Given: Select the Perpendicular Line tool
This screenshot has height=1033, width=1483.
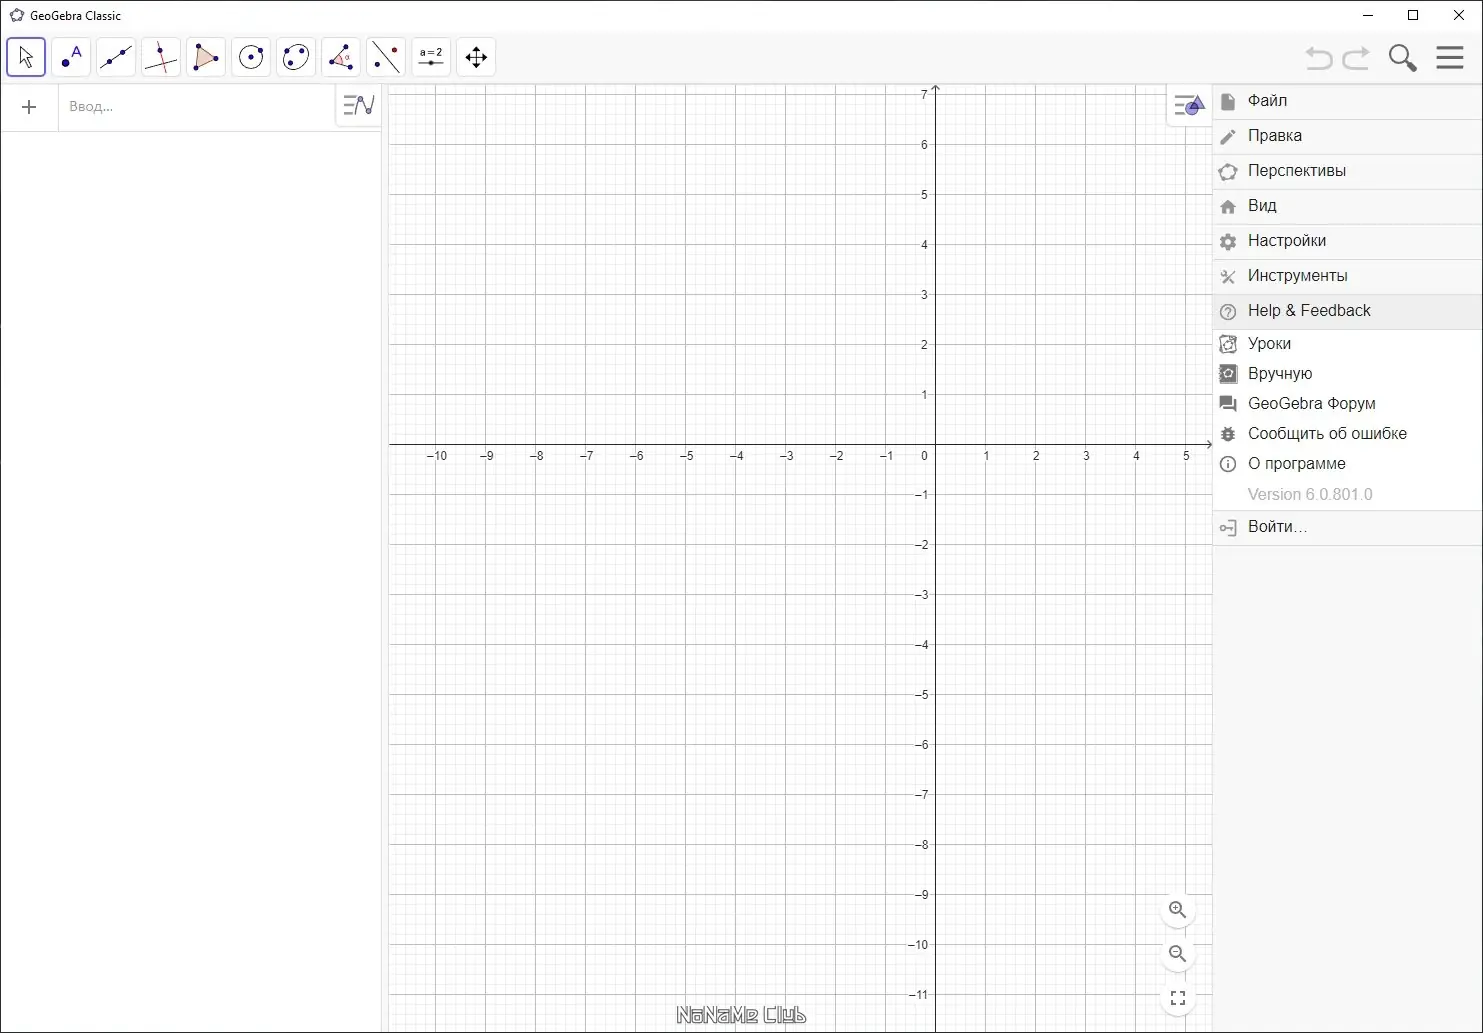Looking at the screenshot, I should (x=161, y=57).
